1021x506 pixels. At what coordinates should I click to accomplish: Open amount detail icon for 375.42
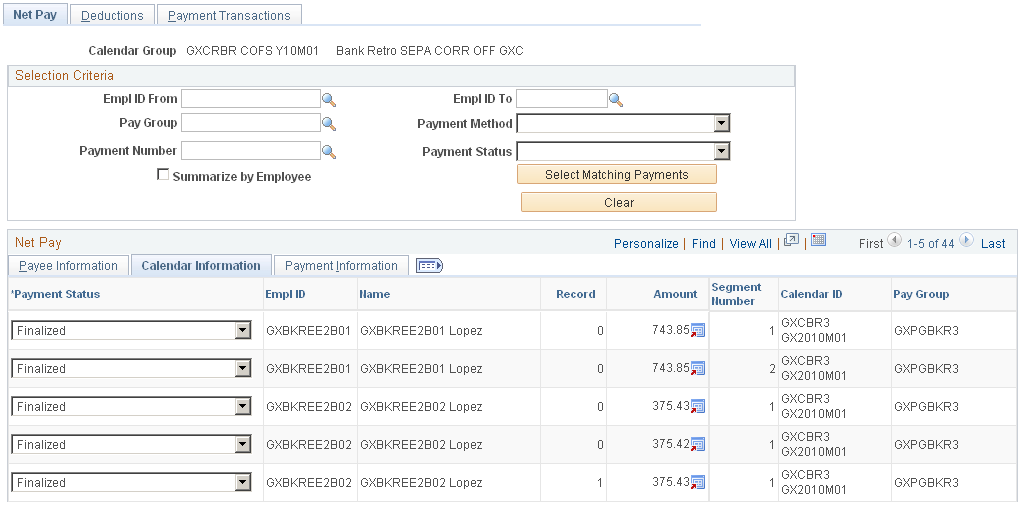(x=697, y=445)
